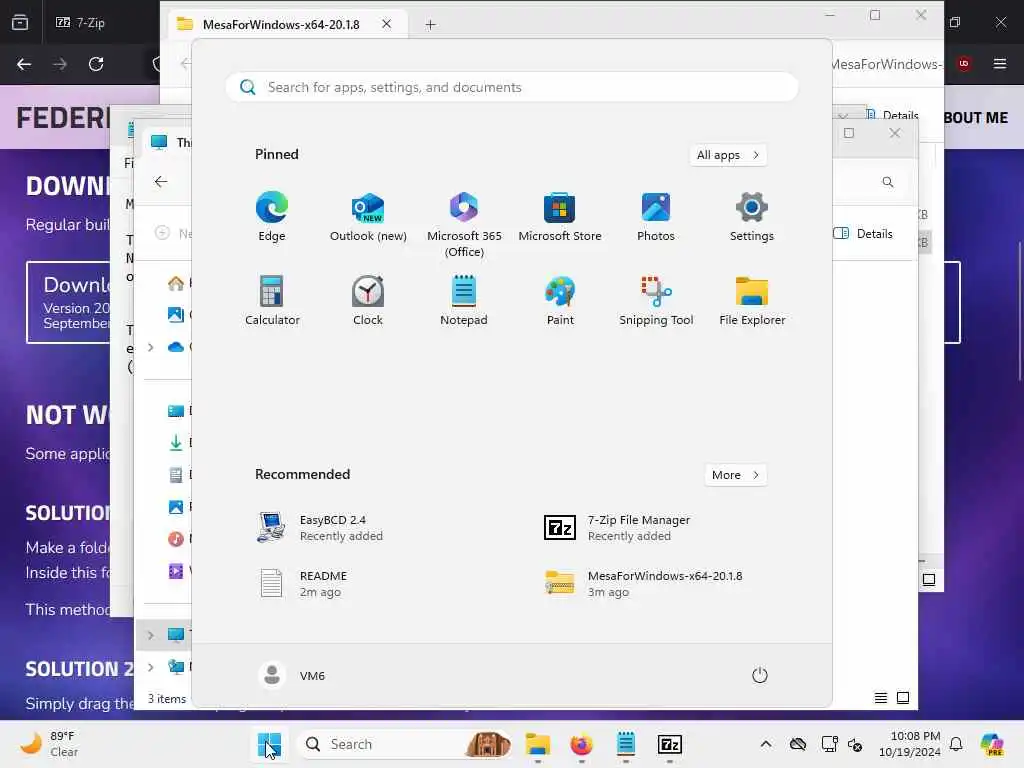Close the MesaForWindows-x64-20.1.8 tab
Screen dimensions: 1024x768
(x=387, y=24)
